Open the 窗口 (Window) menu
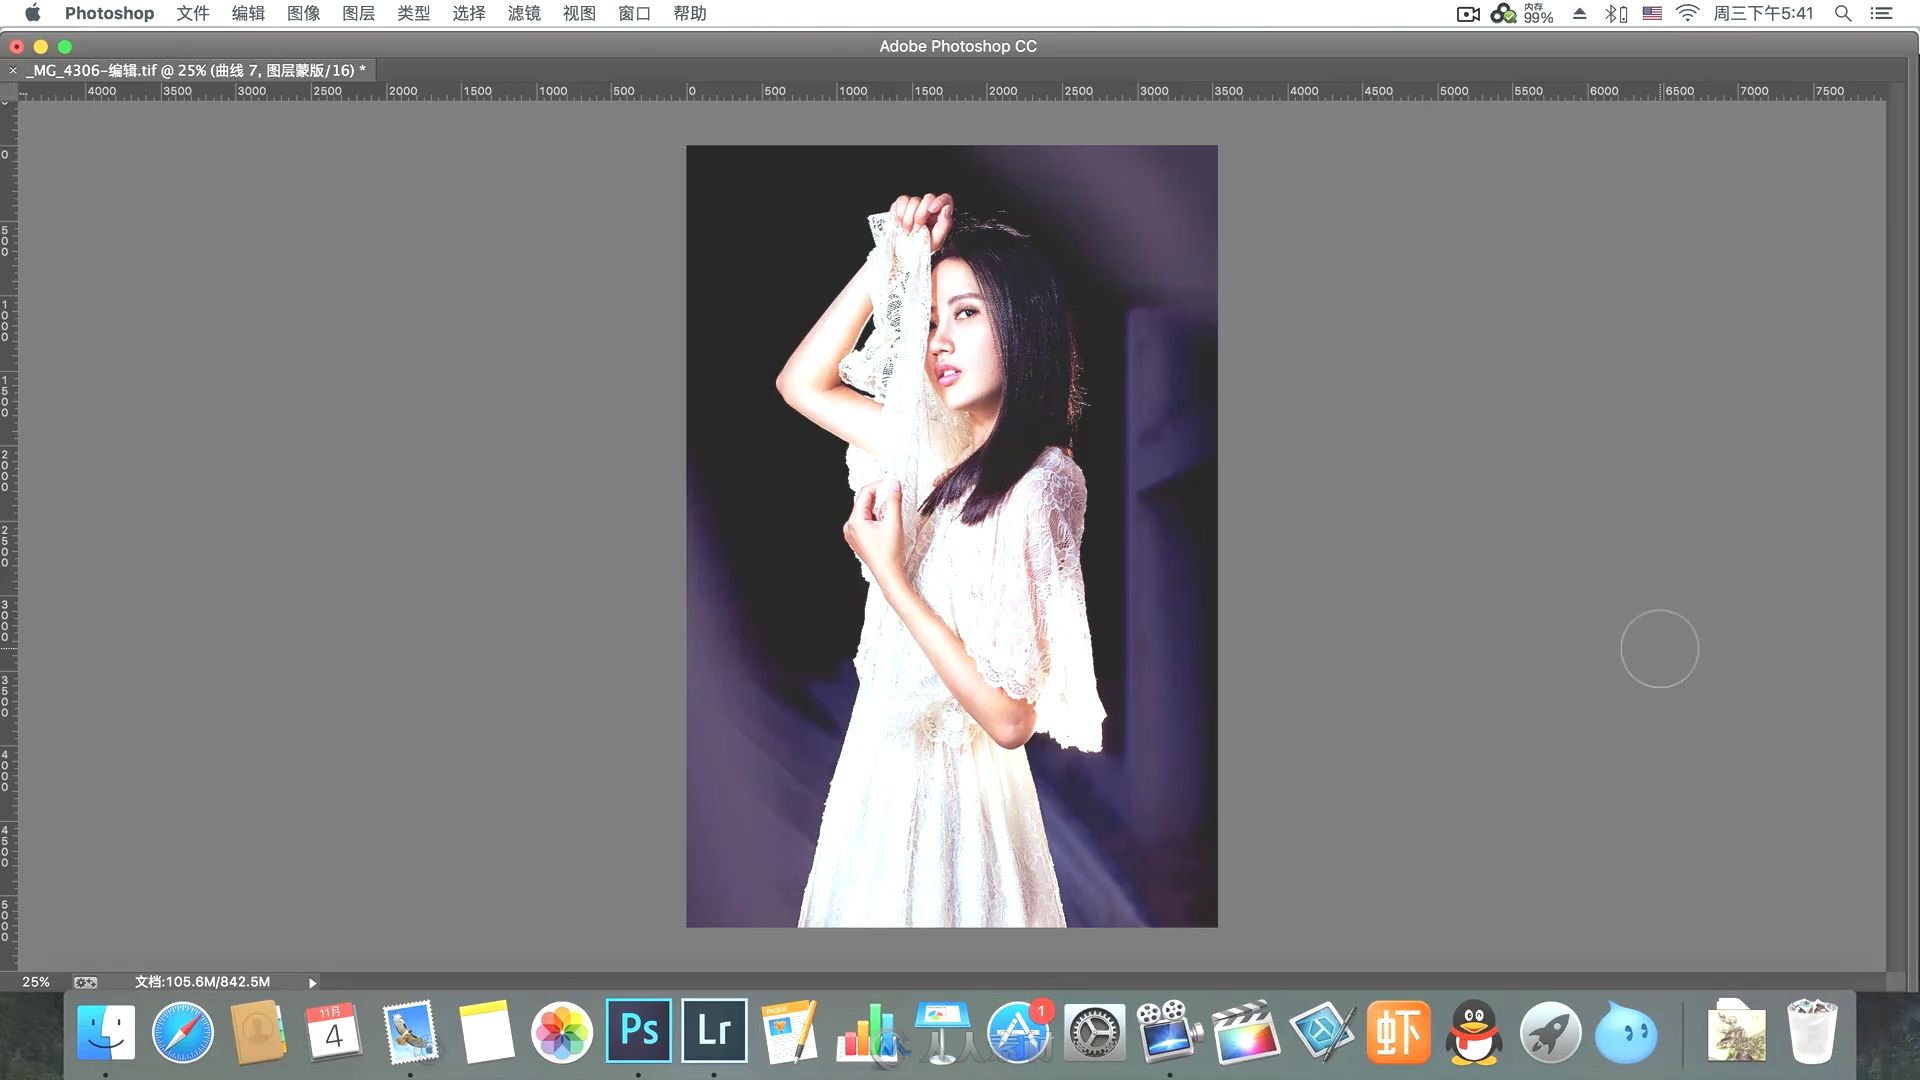The height and width of the screenshot is (1080, 1920). [634, 13]
